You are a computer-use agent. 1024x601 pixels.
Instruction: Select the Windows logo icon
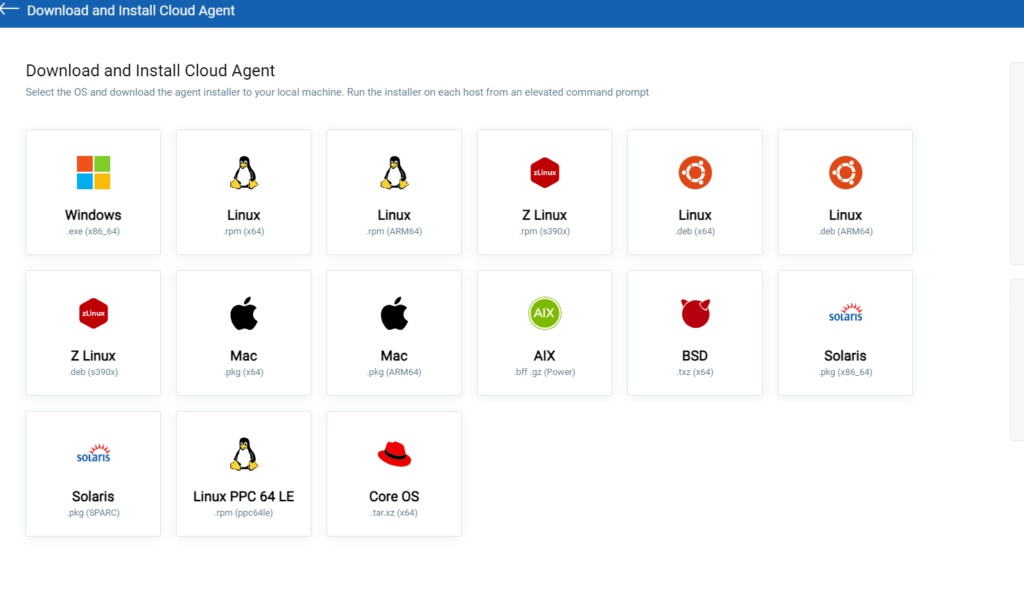point(93,172)
